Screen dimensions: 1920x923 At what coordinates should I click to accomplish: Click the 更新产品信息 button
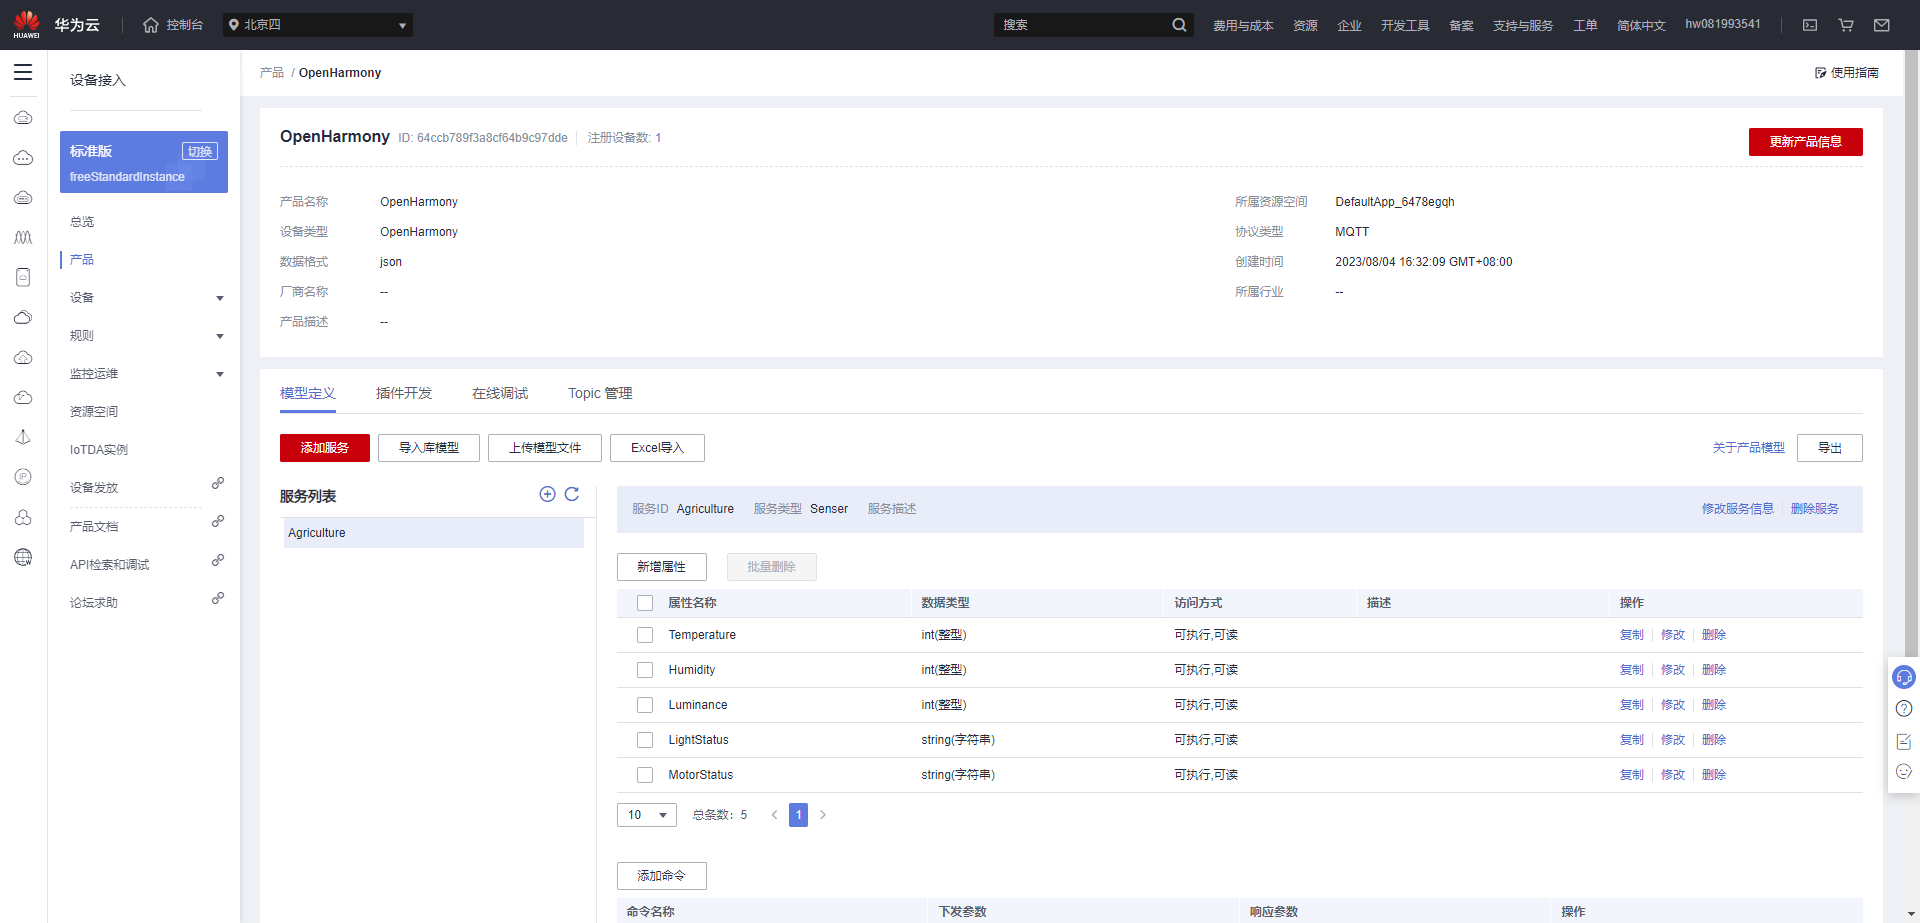coord(1806,142)
